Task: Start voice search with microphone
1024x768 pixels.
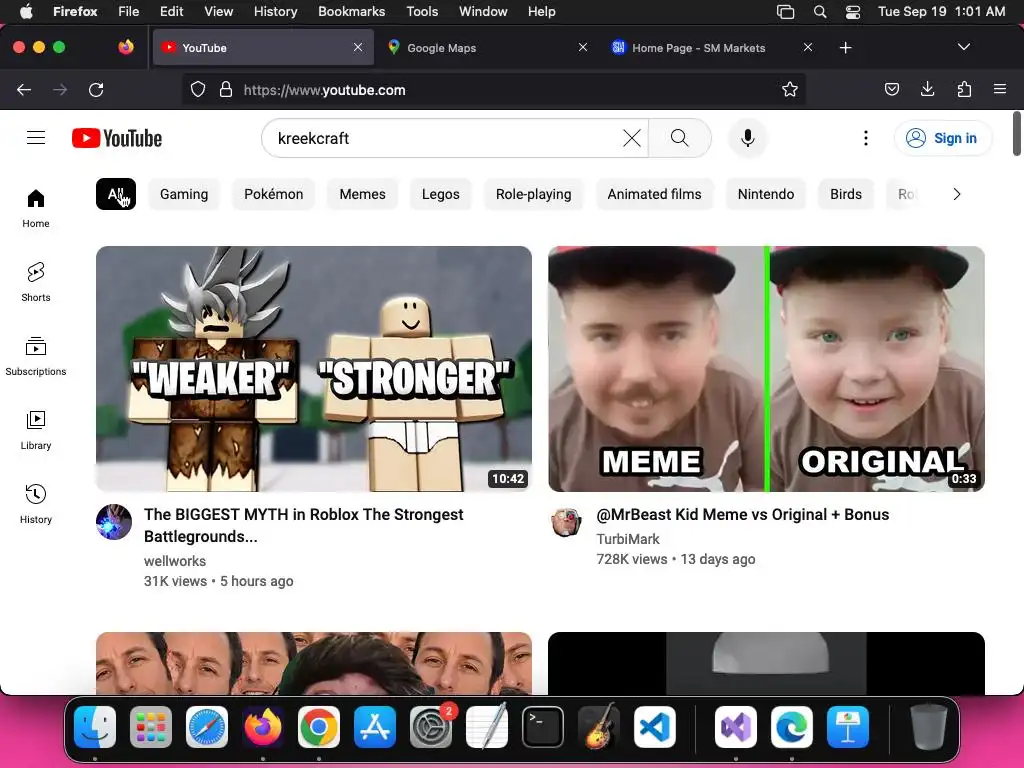Action: [x=748, y=138]
